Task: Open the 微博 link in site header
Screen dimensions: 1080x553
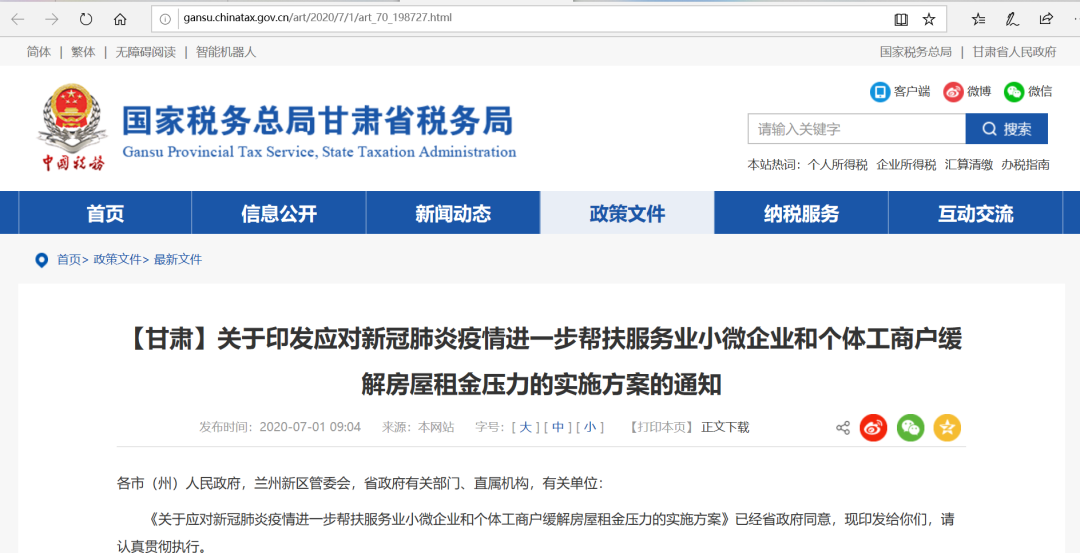Action: pyautogui.click(x=967, y=92)
